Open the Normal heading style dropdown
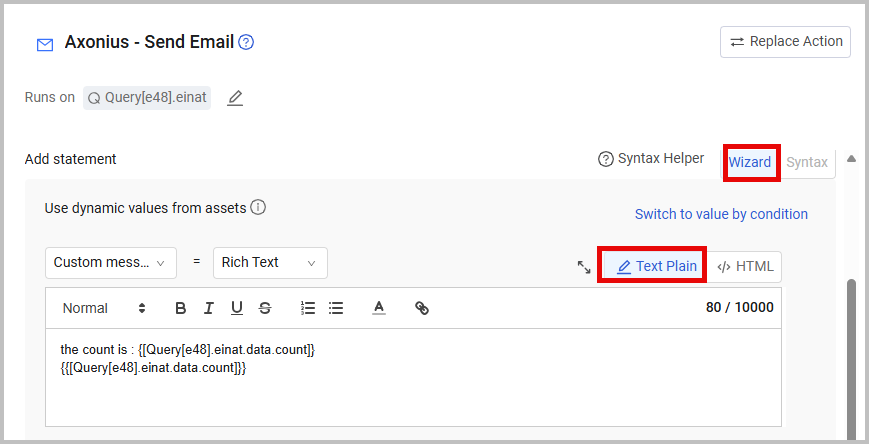Viewport: 869px width, 444px height. pos(104,308)
